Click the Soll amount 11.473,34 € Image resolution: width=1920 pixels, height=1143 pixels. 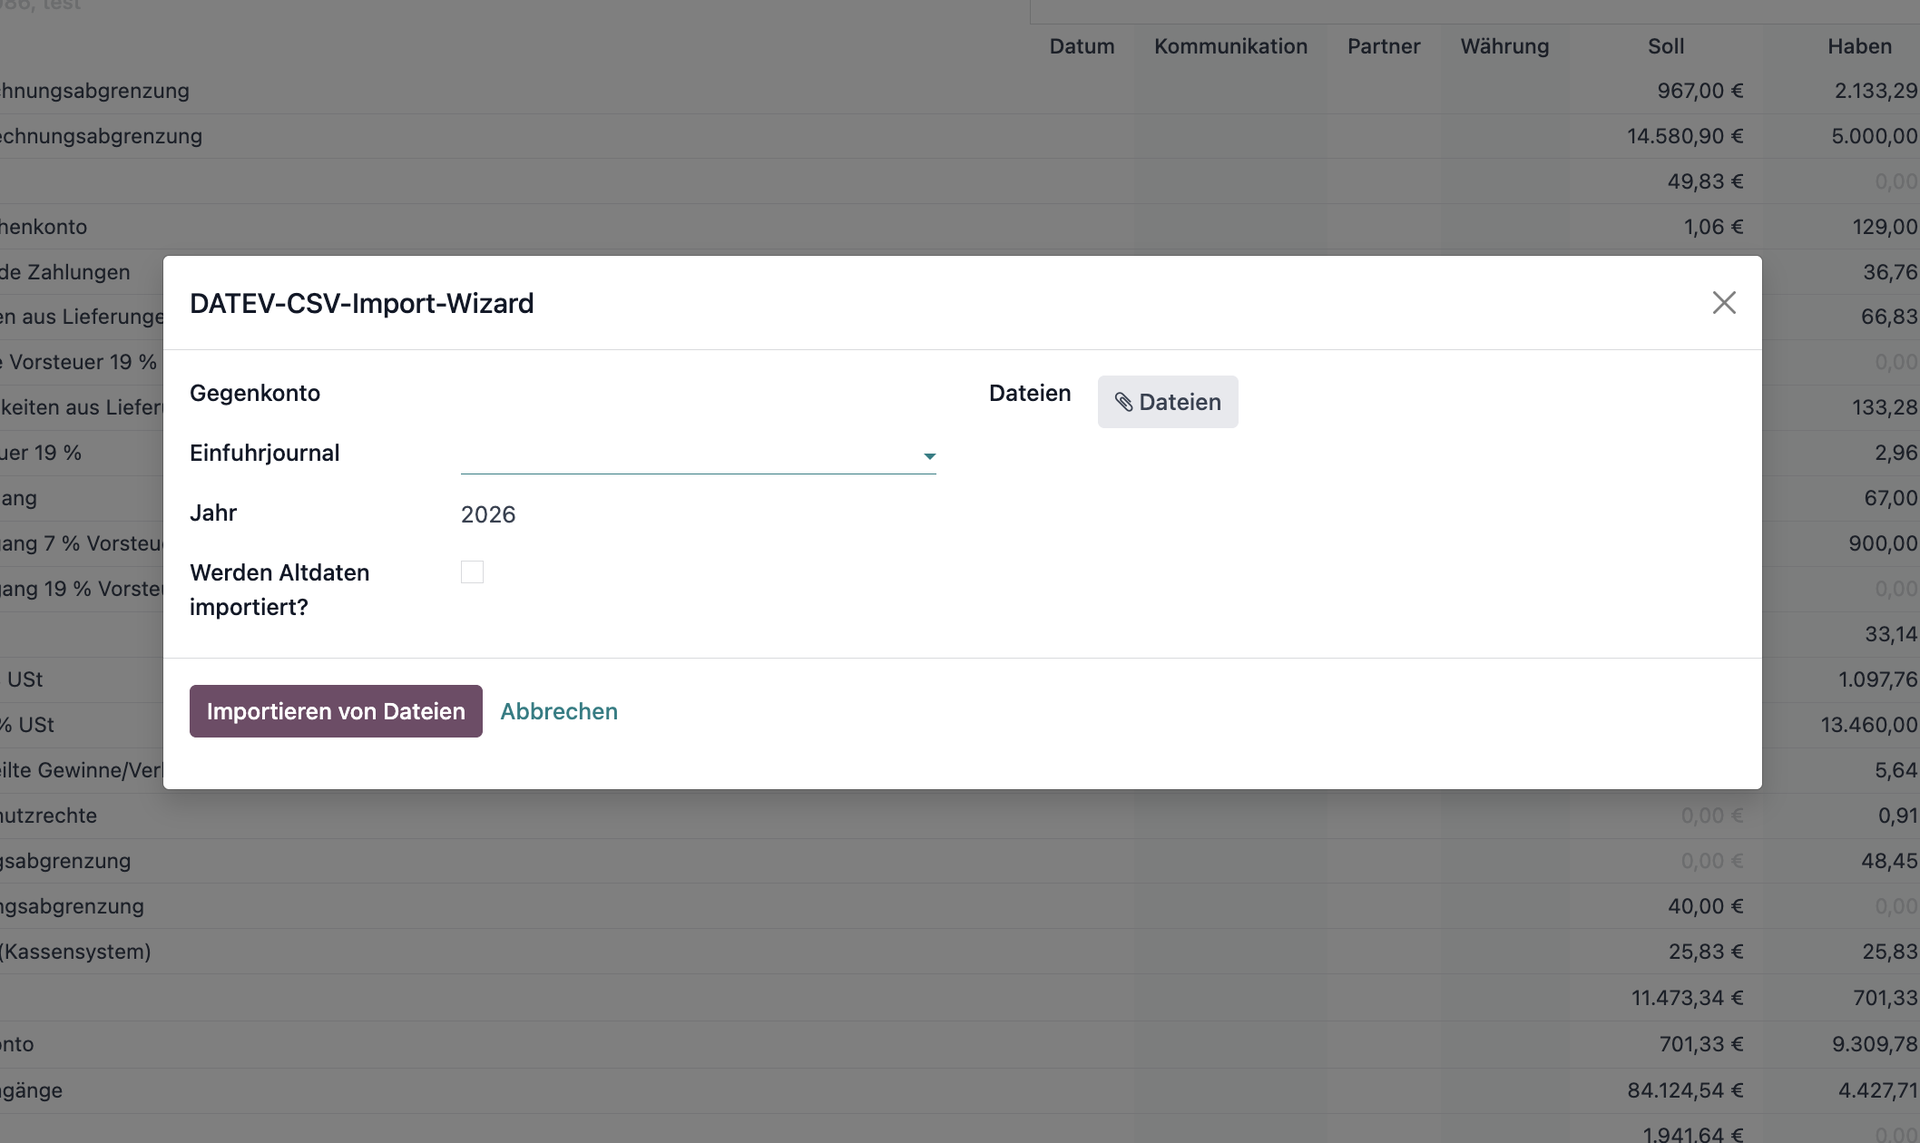pos(1687,998)
